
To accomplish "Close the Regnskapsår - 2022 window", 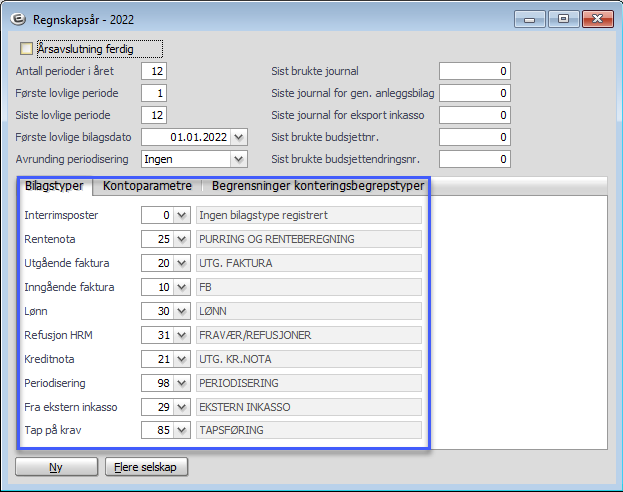I will pyautogui.click(x=598, y=19).
